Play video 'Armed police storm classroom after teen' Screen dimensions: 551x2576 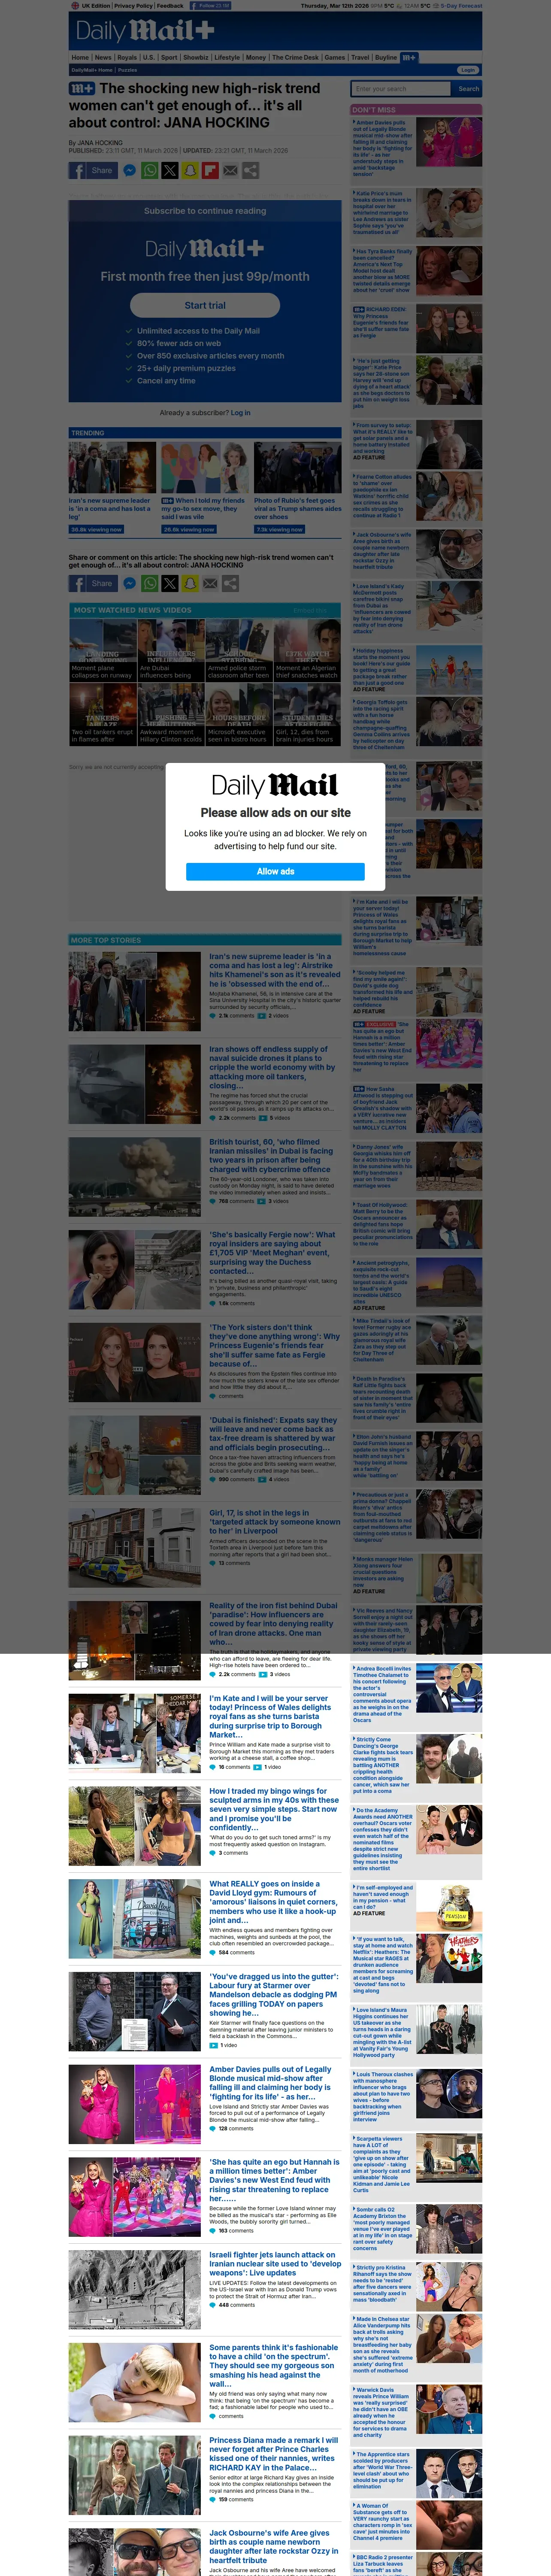tap(239, 651)
